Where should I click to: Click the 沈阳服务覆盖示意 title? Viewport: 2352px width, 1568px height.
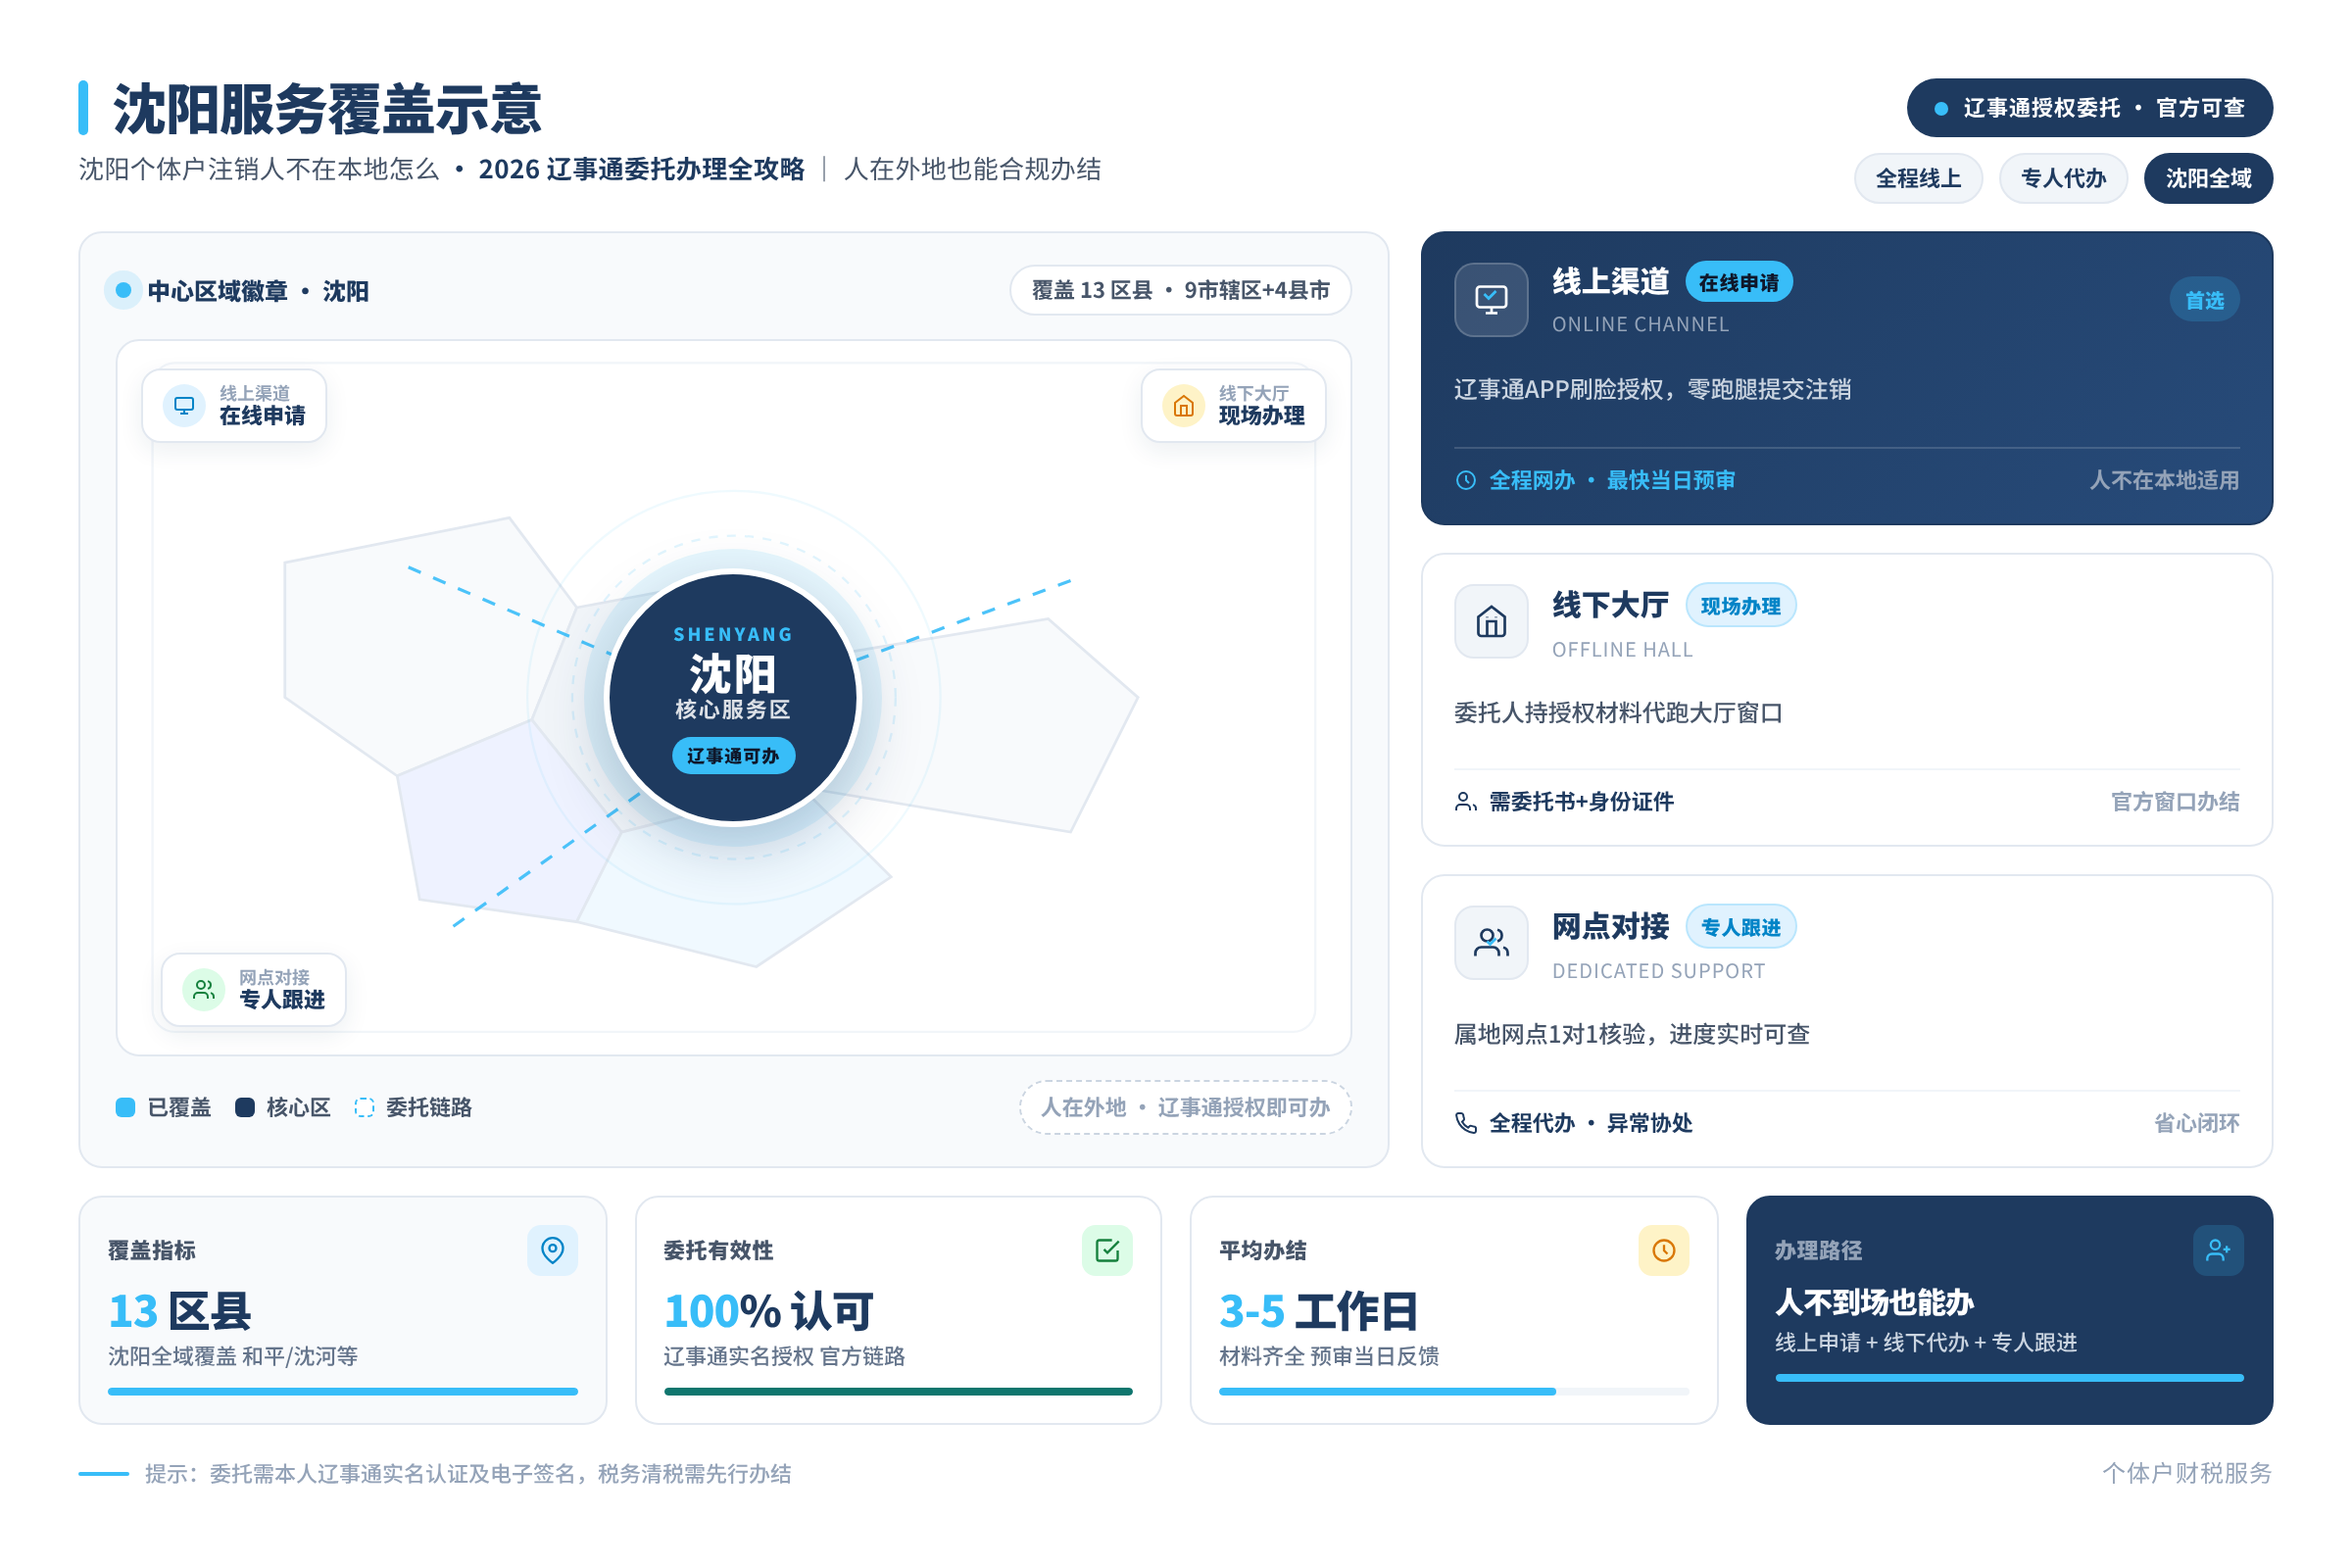(x=327, y=108)
